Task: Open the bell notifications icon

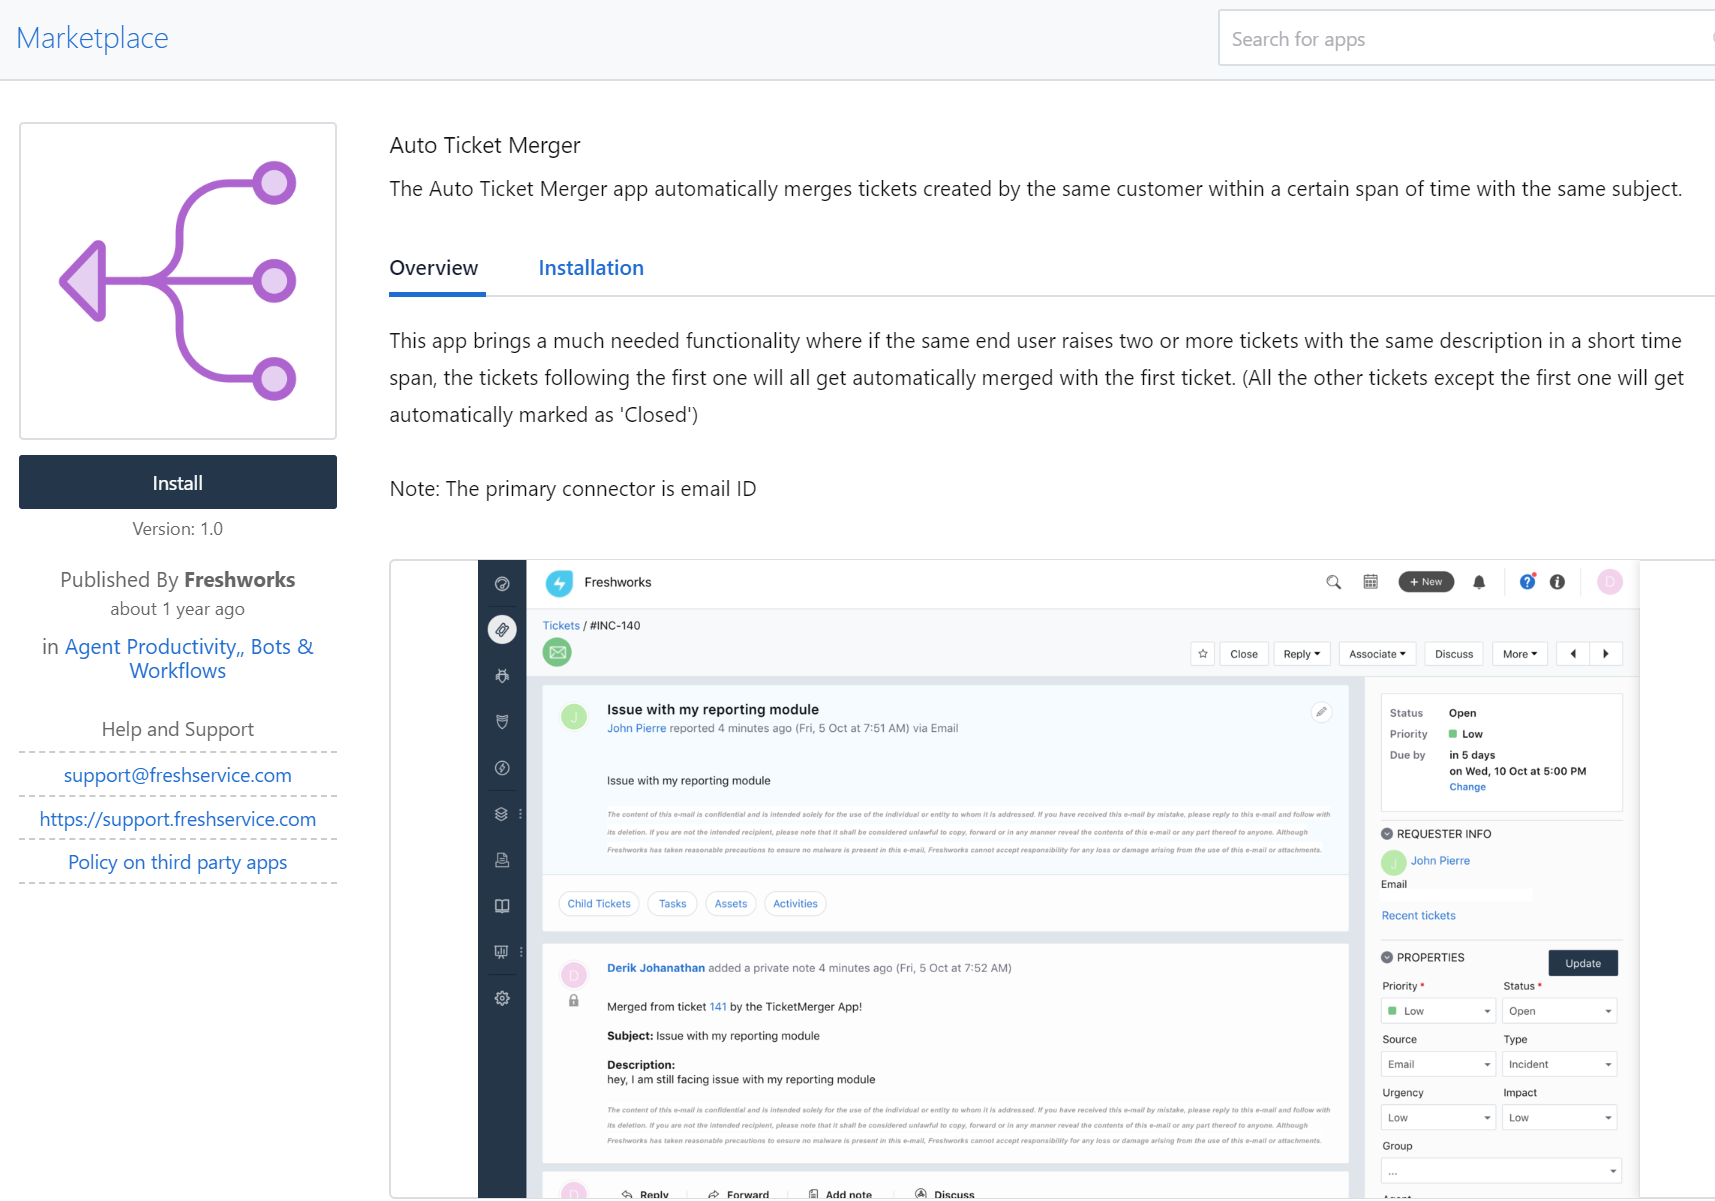Action: pos(1479,582)
